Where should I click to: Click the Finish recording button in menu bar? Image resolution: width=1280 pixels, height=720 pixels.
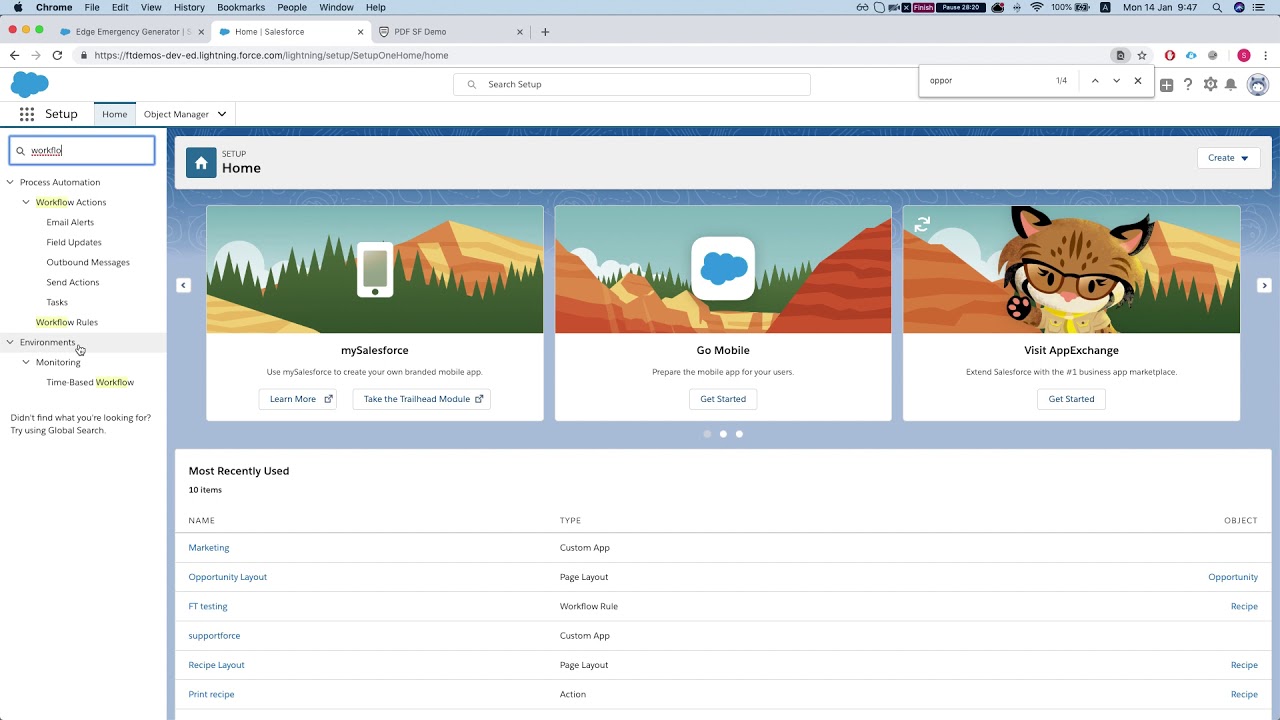(x=923, y=7)
